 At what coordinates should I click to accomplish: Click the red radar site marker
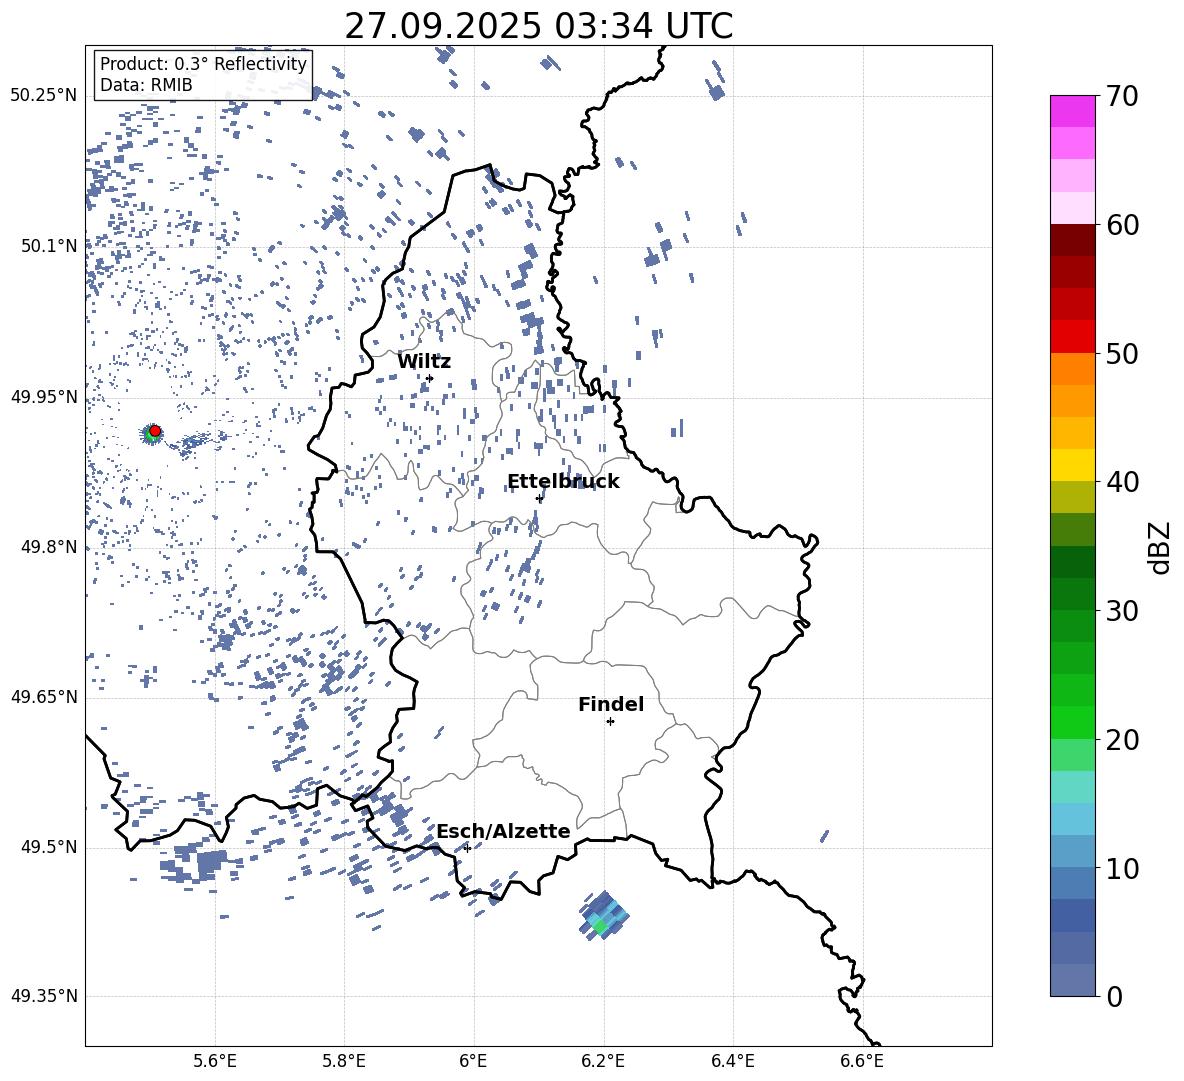point(155,431)
